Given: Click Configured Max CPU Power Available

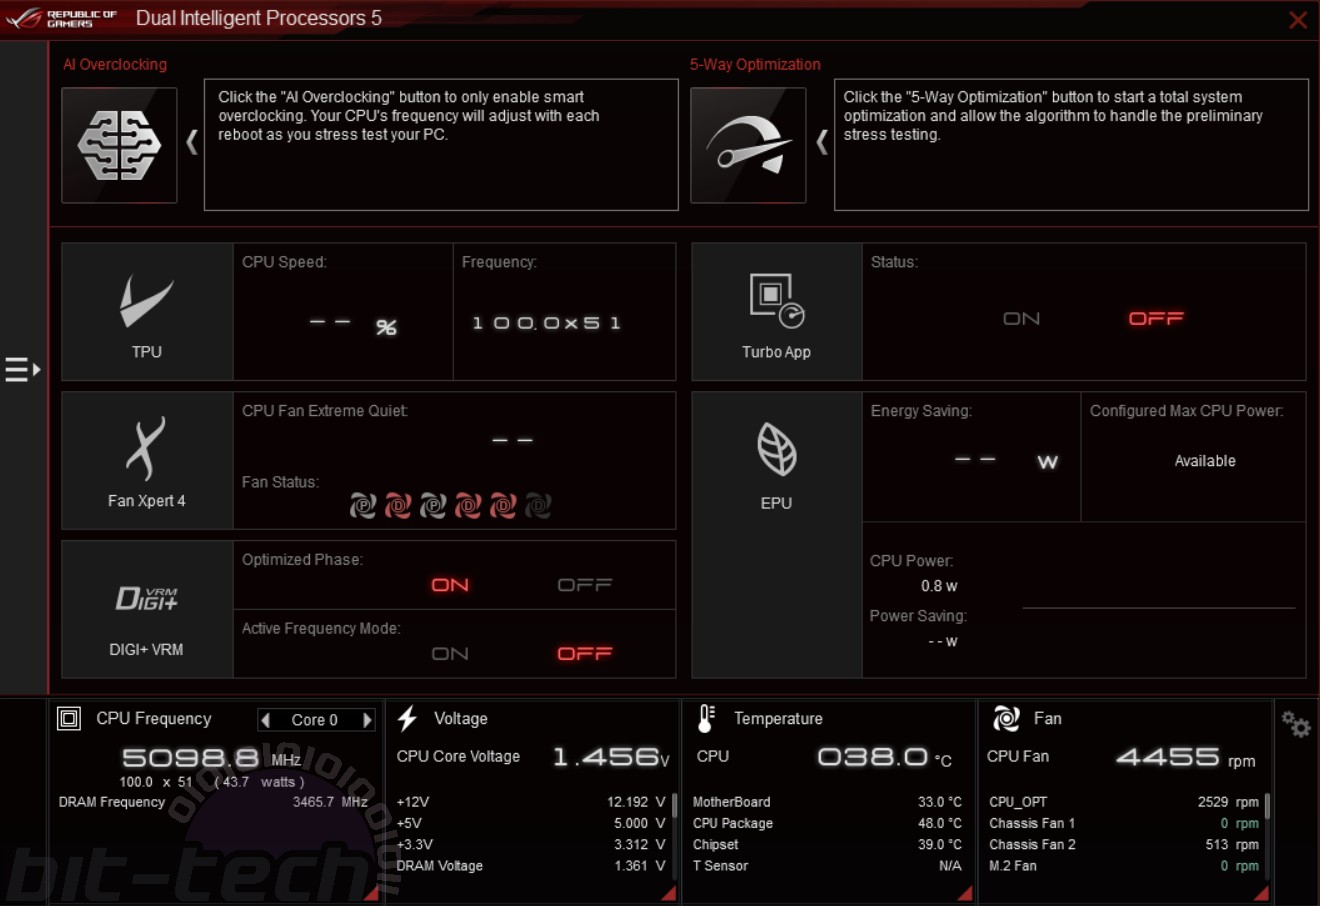Looking at the screenshot, I should (1205, 461).
